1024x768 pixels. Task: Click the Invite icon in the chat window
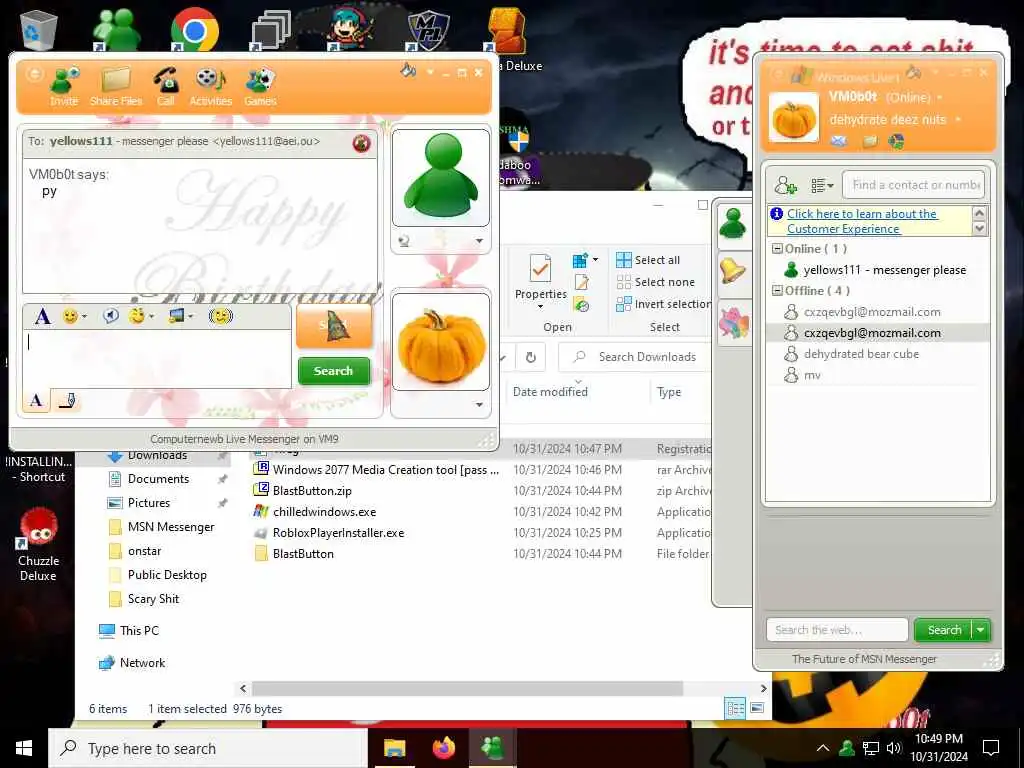coord(64,86)
